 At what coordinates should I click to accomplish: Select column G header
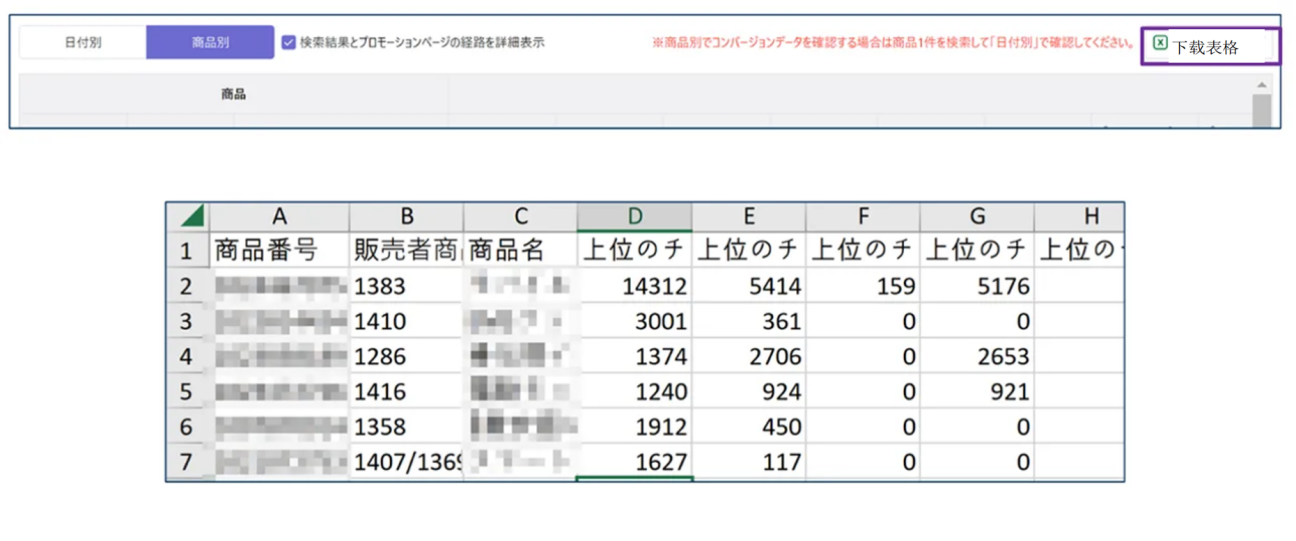pyautogui.click(x=977, y=217)
